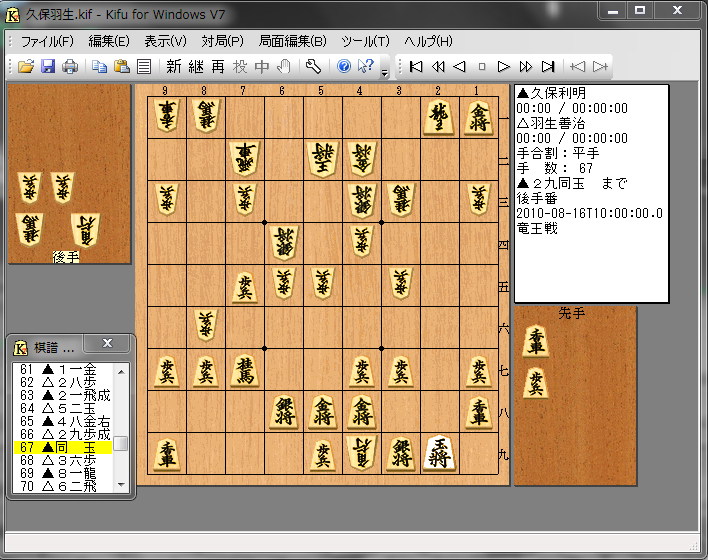Open the ツール(T) menu
Image resolution: width=708 pixels, height=560 pixels.
point(365,42)
